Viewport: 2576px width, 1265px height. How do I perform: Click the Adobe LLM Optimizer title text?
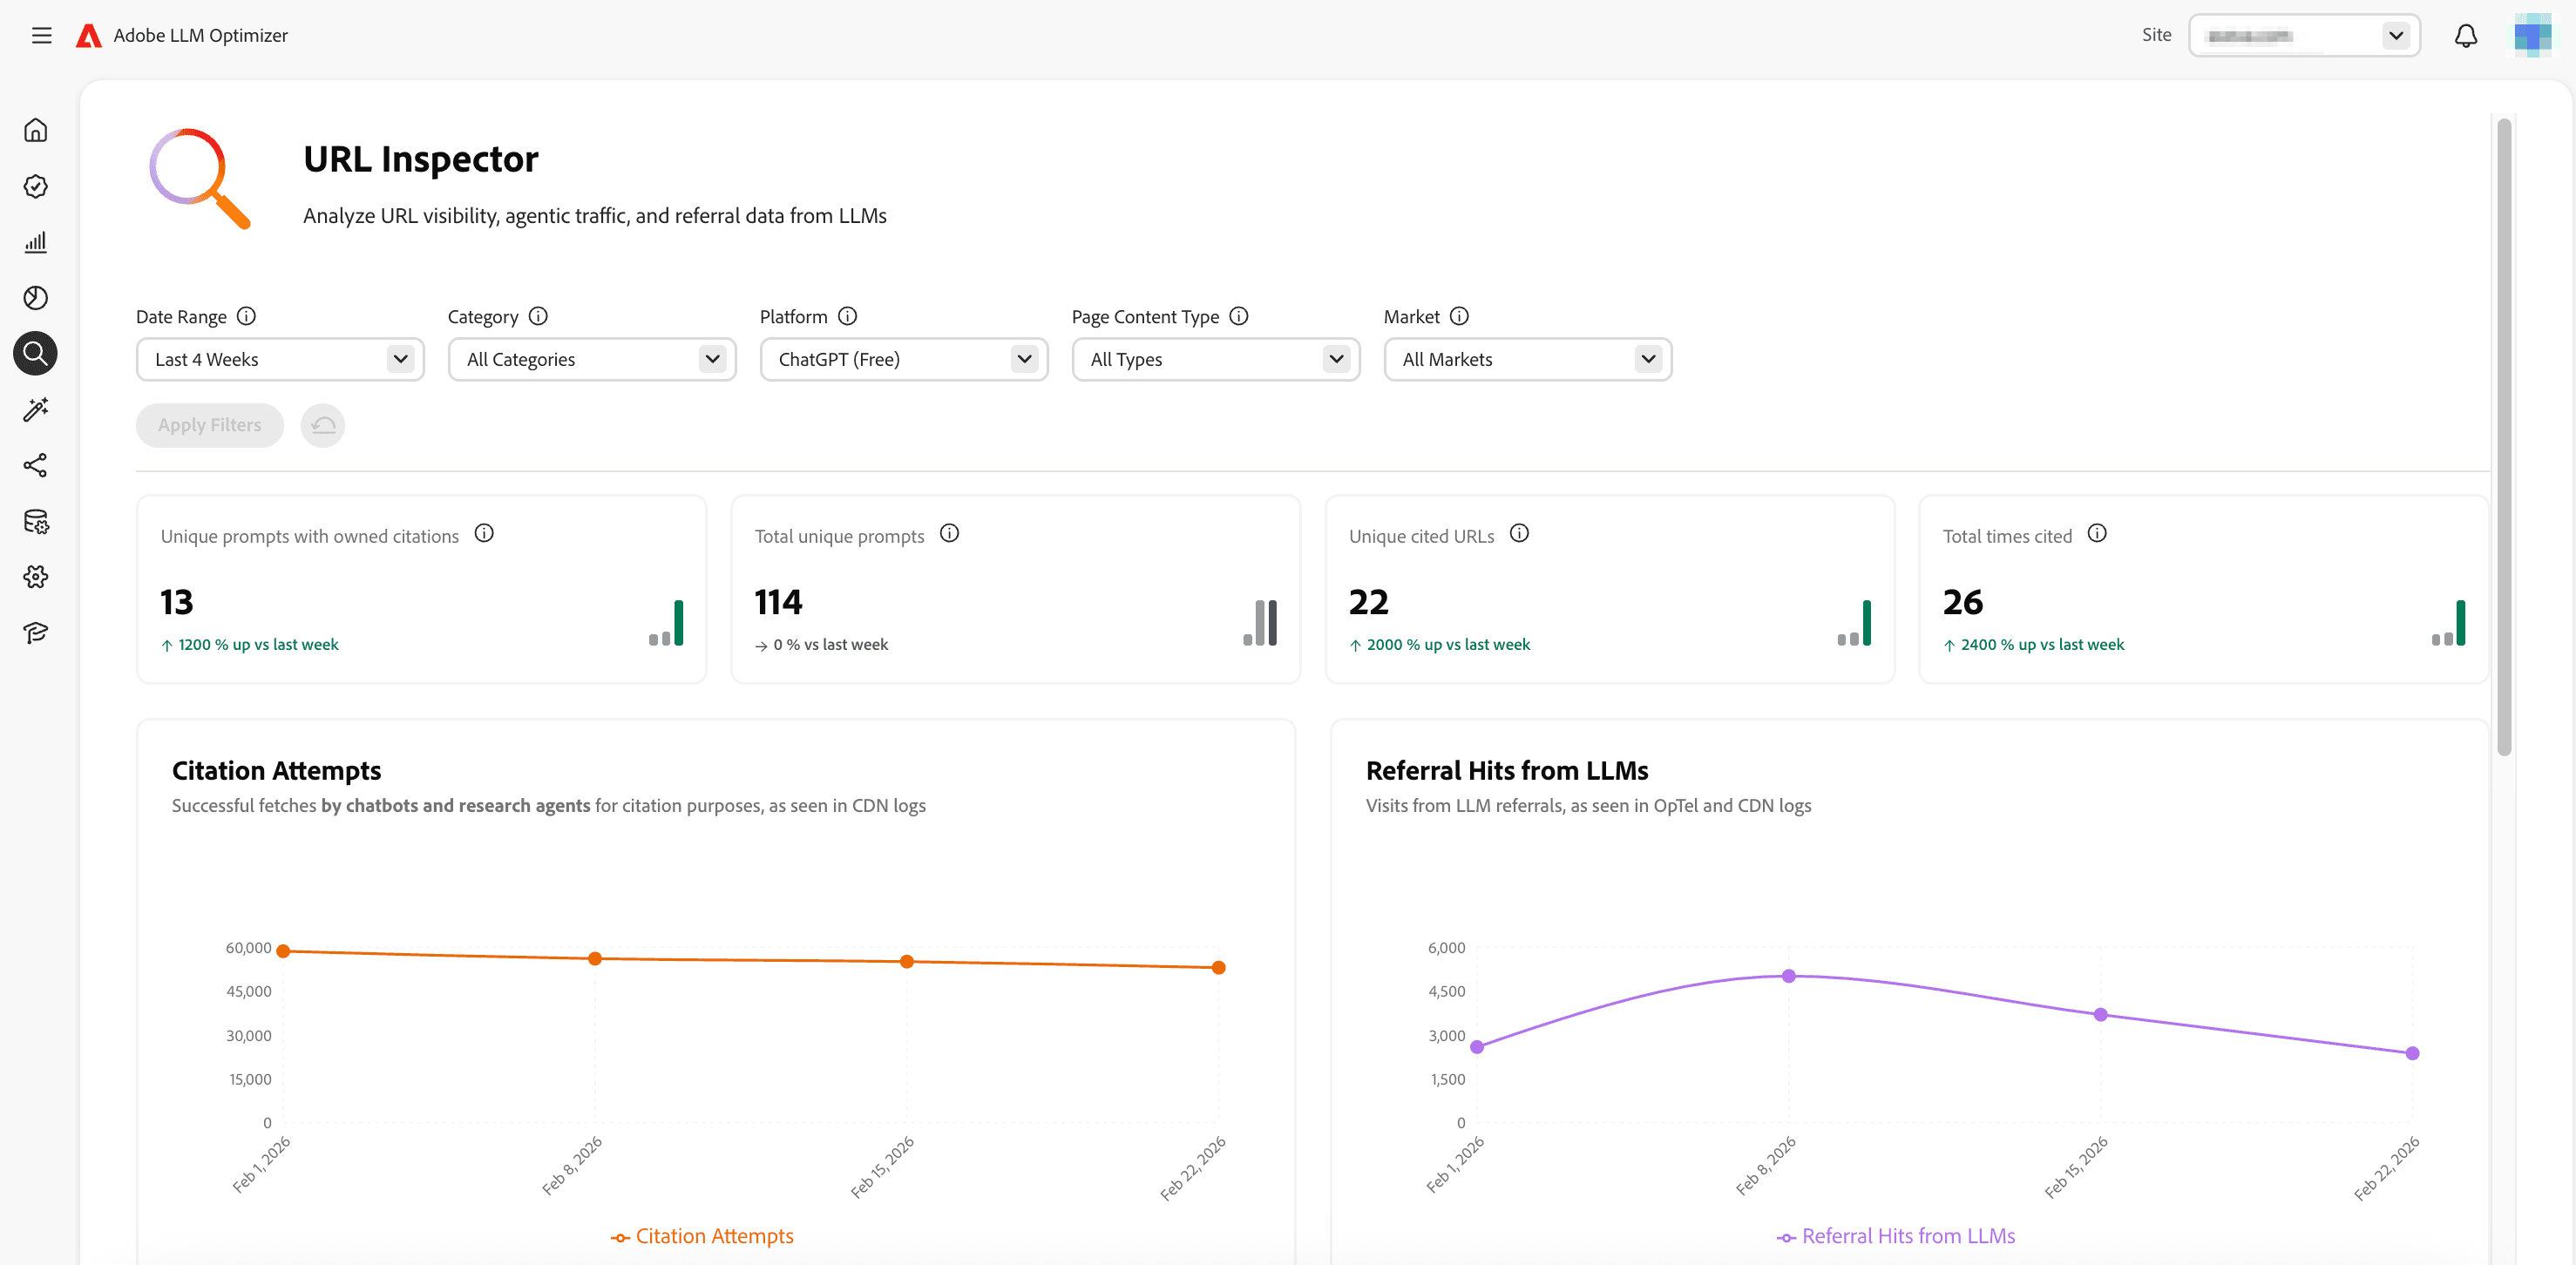(x=201, y=36)
